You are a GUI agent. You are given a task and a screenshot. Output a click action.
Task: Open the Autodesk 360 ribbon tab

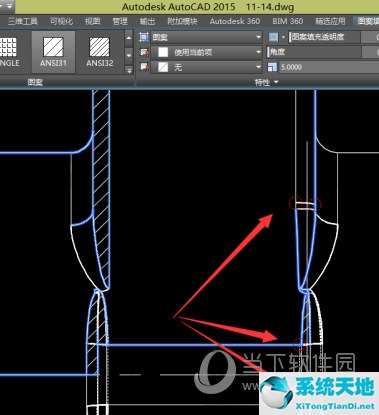235,21
